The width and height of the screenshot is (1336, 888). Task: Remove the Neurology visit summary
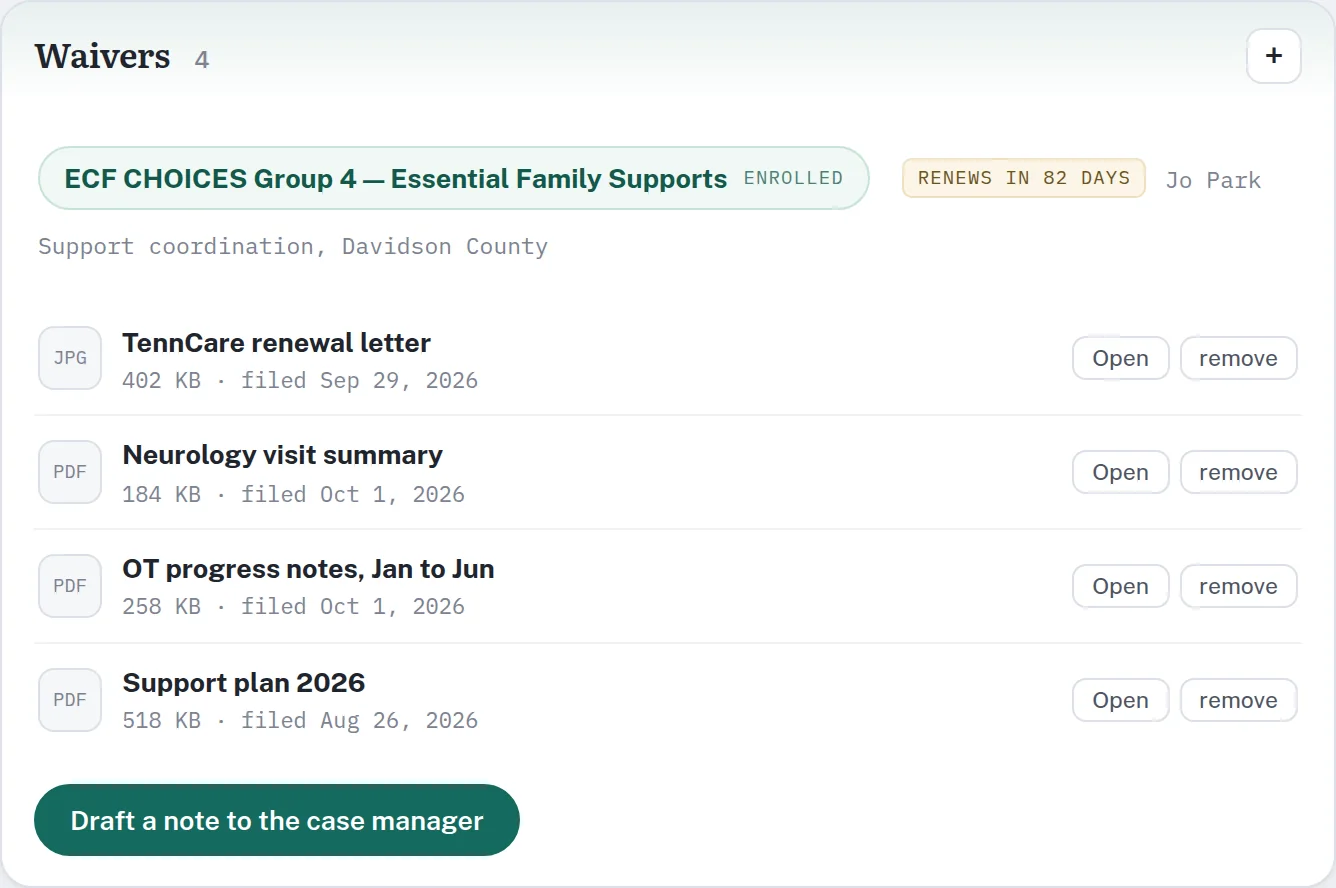pyautogui.click(x=1238, y=472)
